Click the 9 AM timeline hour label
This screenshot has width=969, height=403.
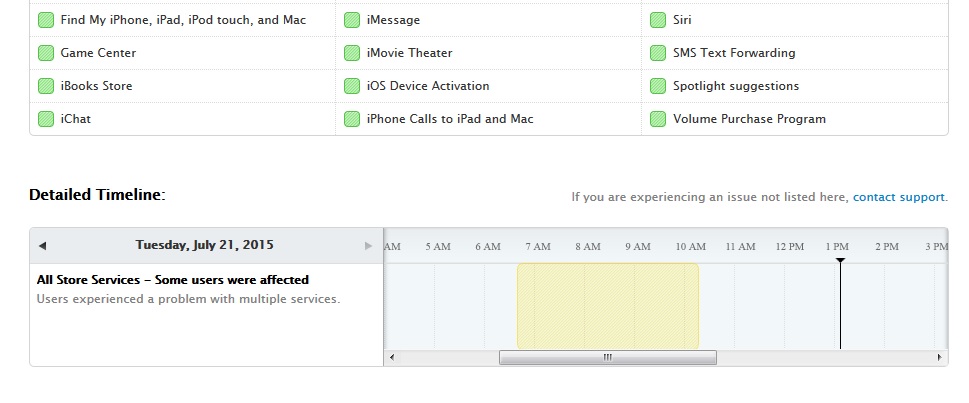638,247
